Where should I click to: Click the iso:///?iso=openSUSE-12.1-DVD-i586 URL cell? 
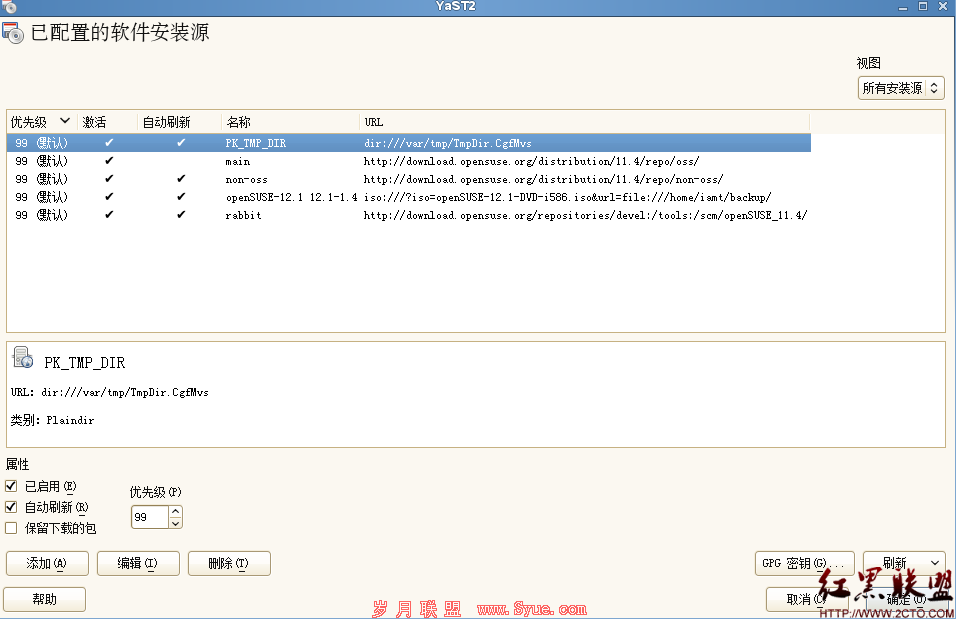point(568,197)
